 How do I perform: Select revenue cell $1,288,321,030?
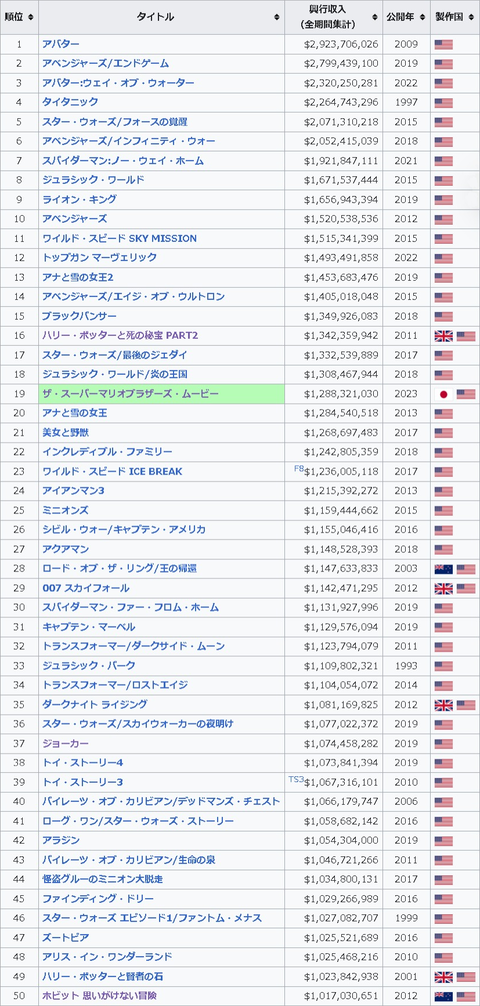point(334,393)
